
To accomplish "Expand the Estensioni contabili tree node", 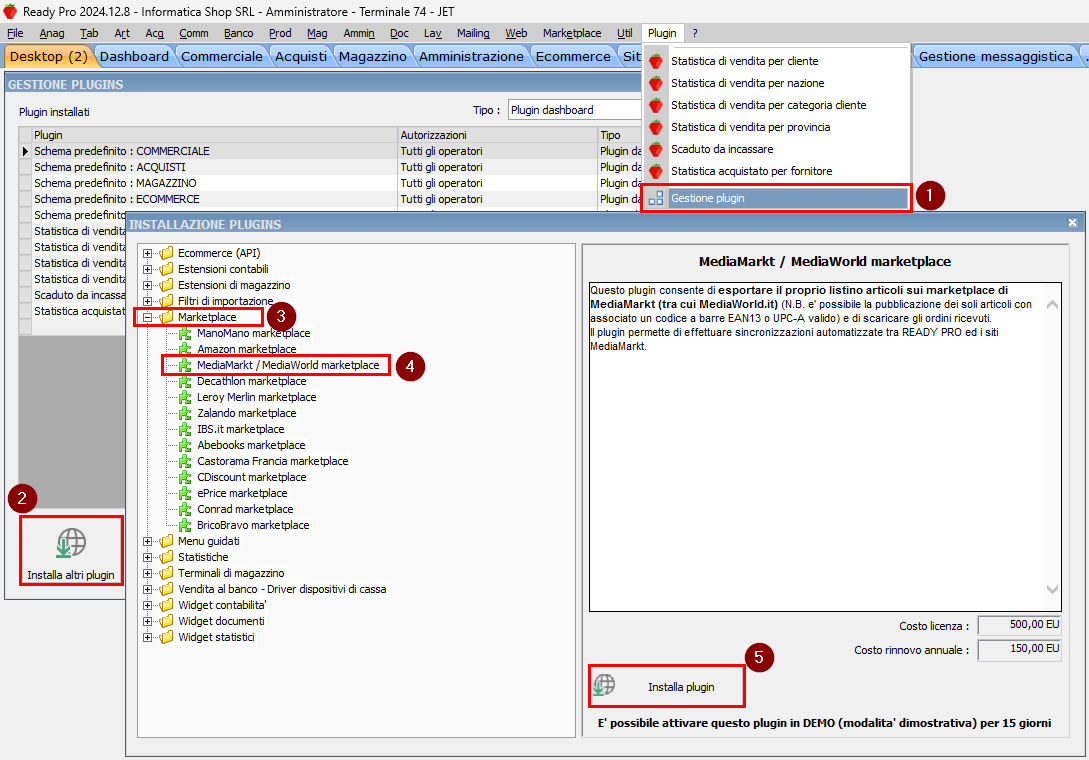I will (x=147, y=270).
